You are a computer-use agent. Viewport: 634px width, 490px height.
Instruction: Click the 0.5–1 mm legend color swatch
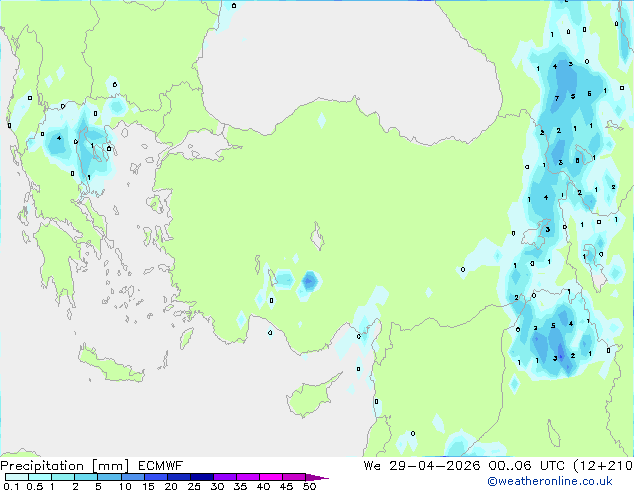tap(40, 477)
